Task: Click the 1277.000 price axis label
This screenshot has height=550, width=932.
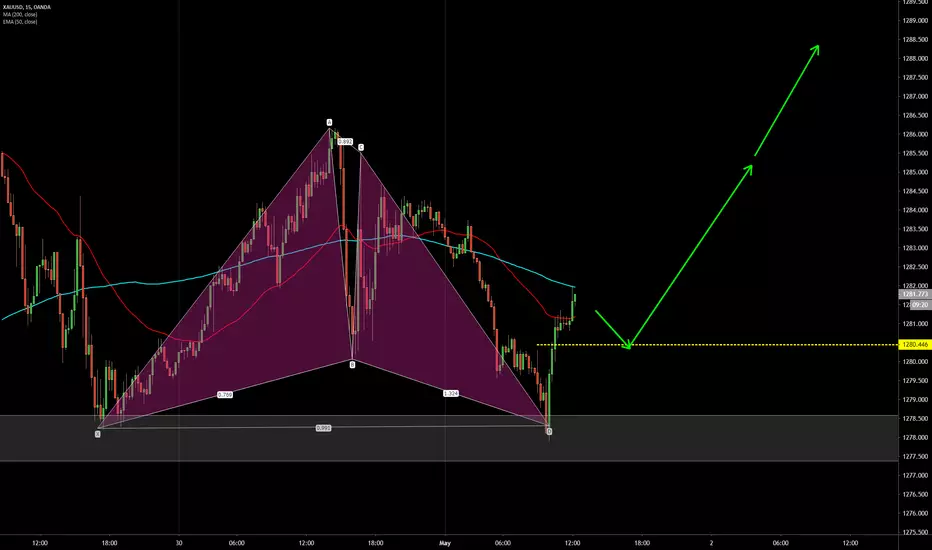Action: [x=915, y=476]
